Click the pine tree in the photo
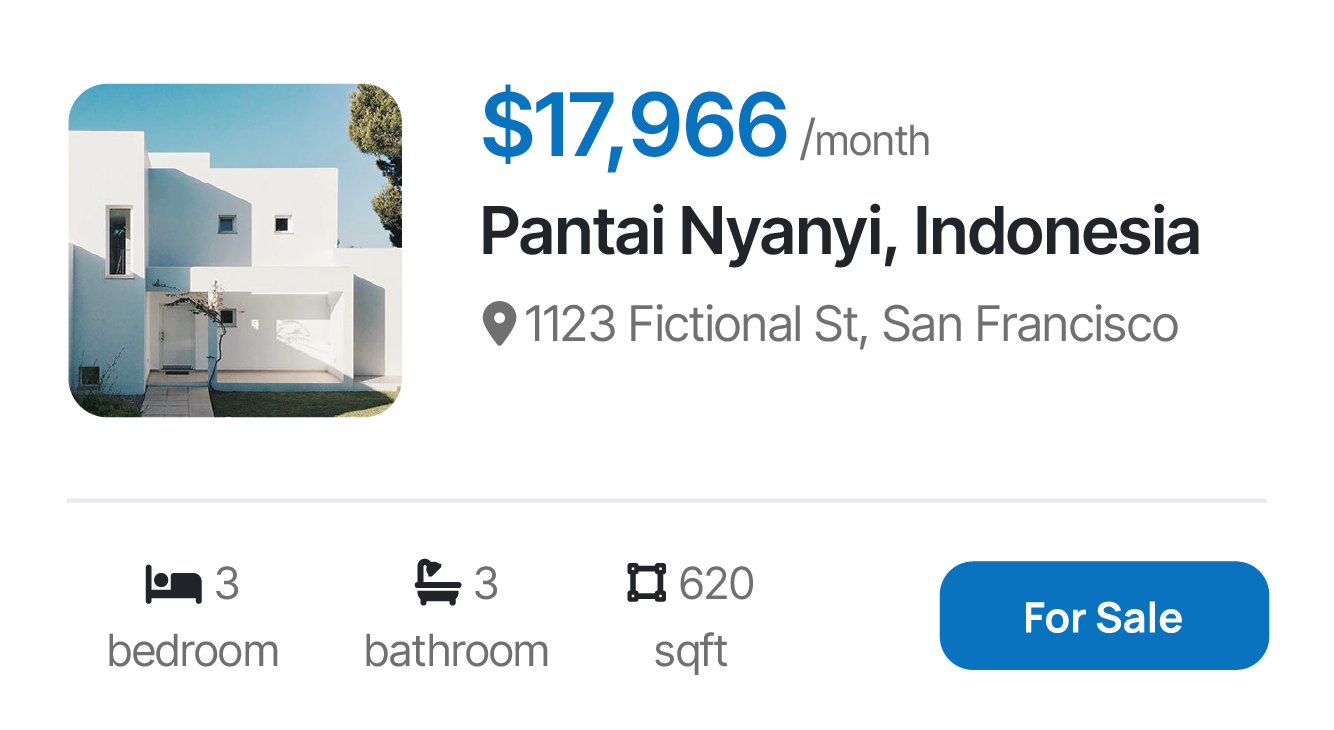 (378, 160)
